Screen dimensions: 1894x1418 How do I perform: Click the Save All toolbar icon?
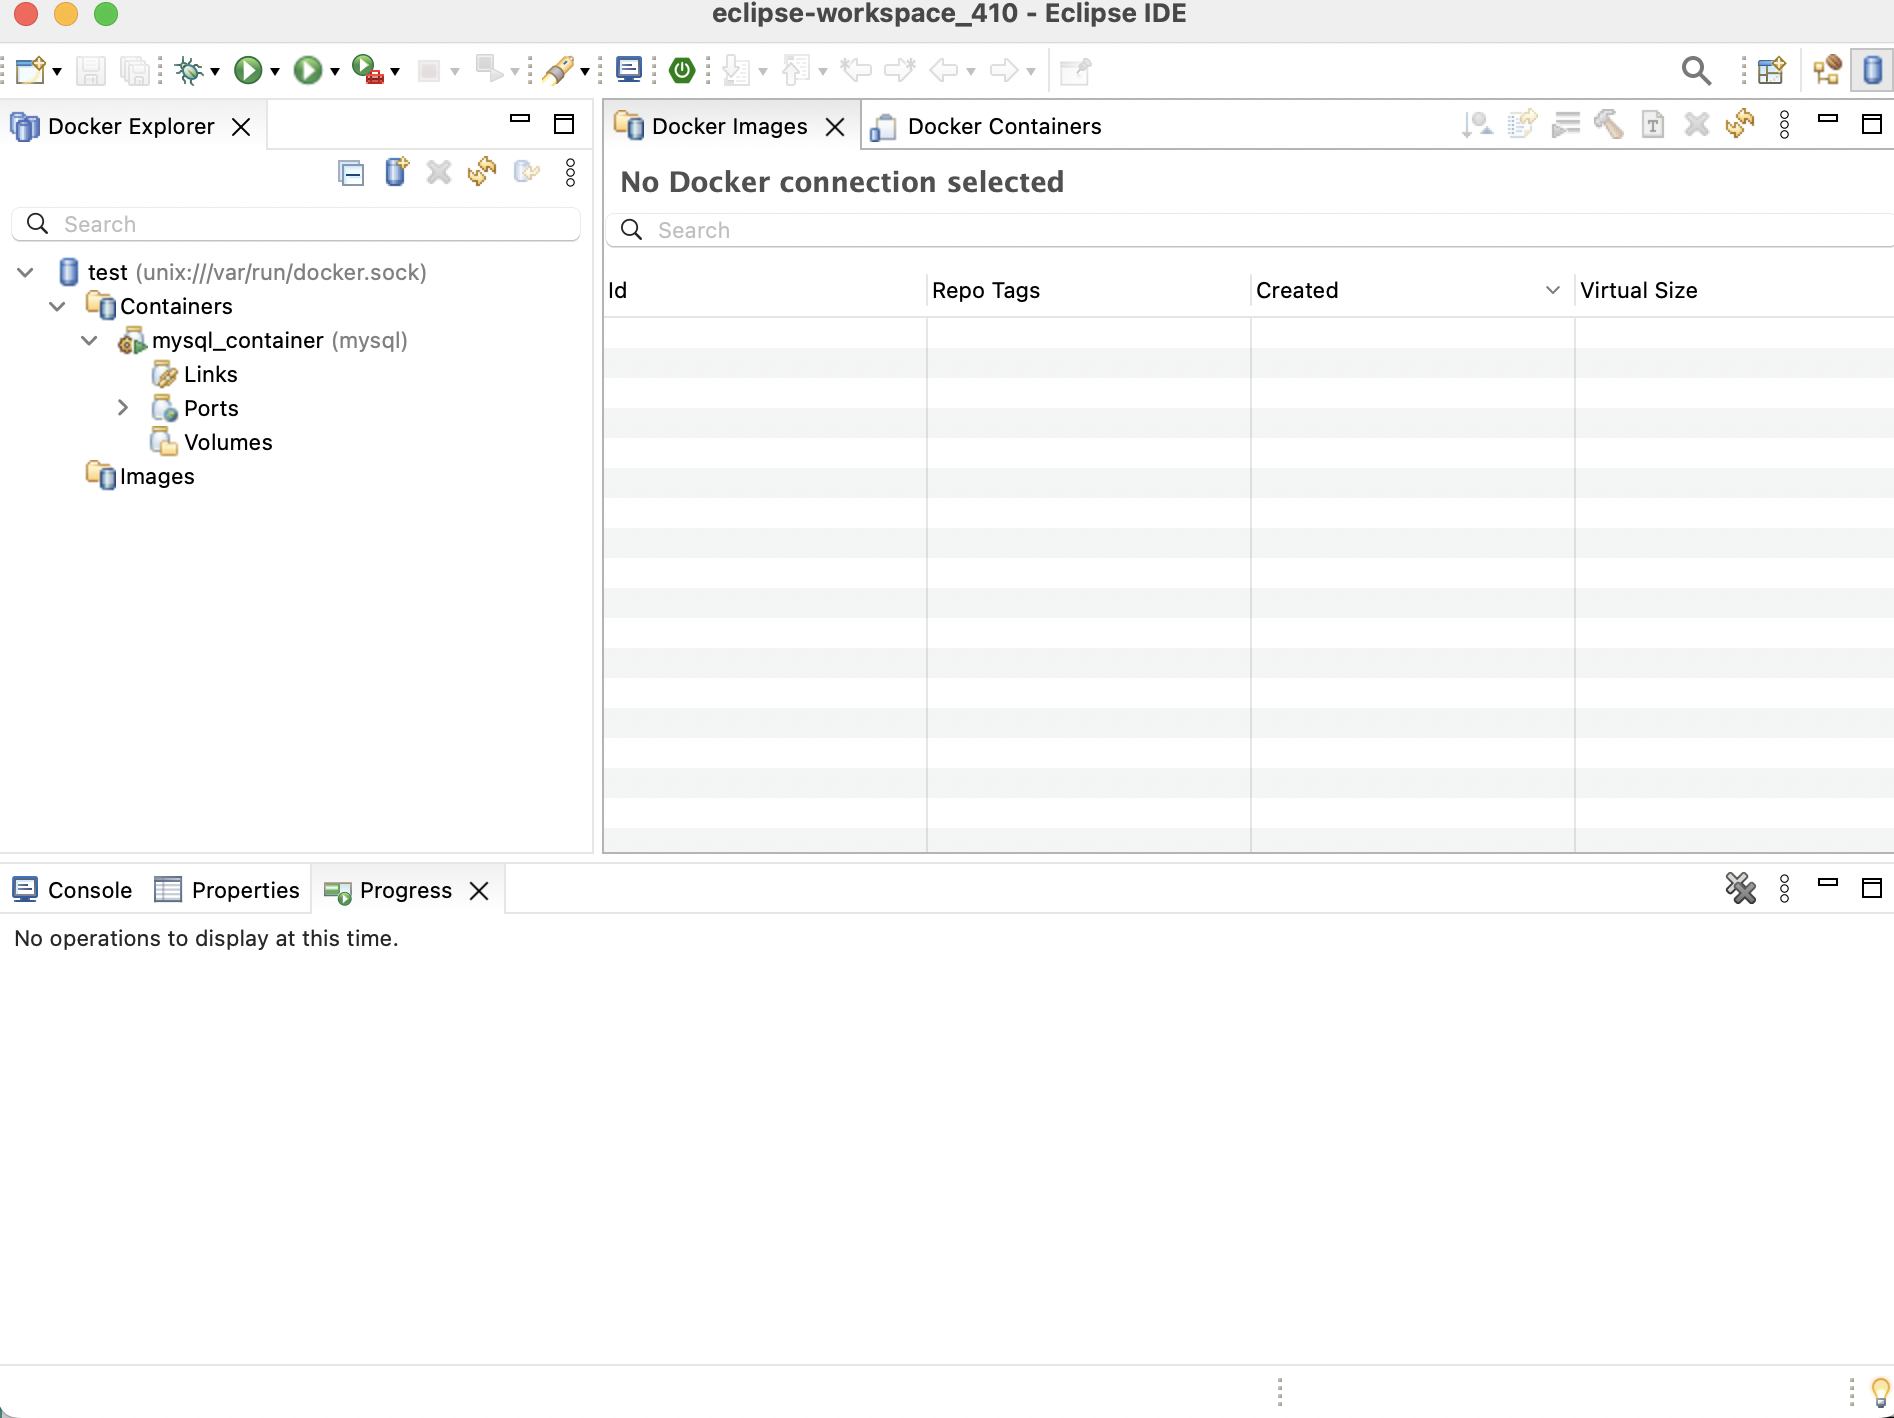(x=134, y=71)
